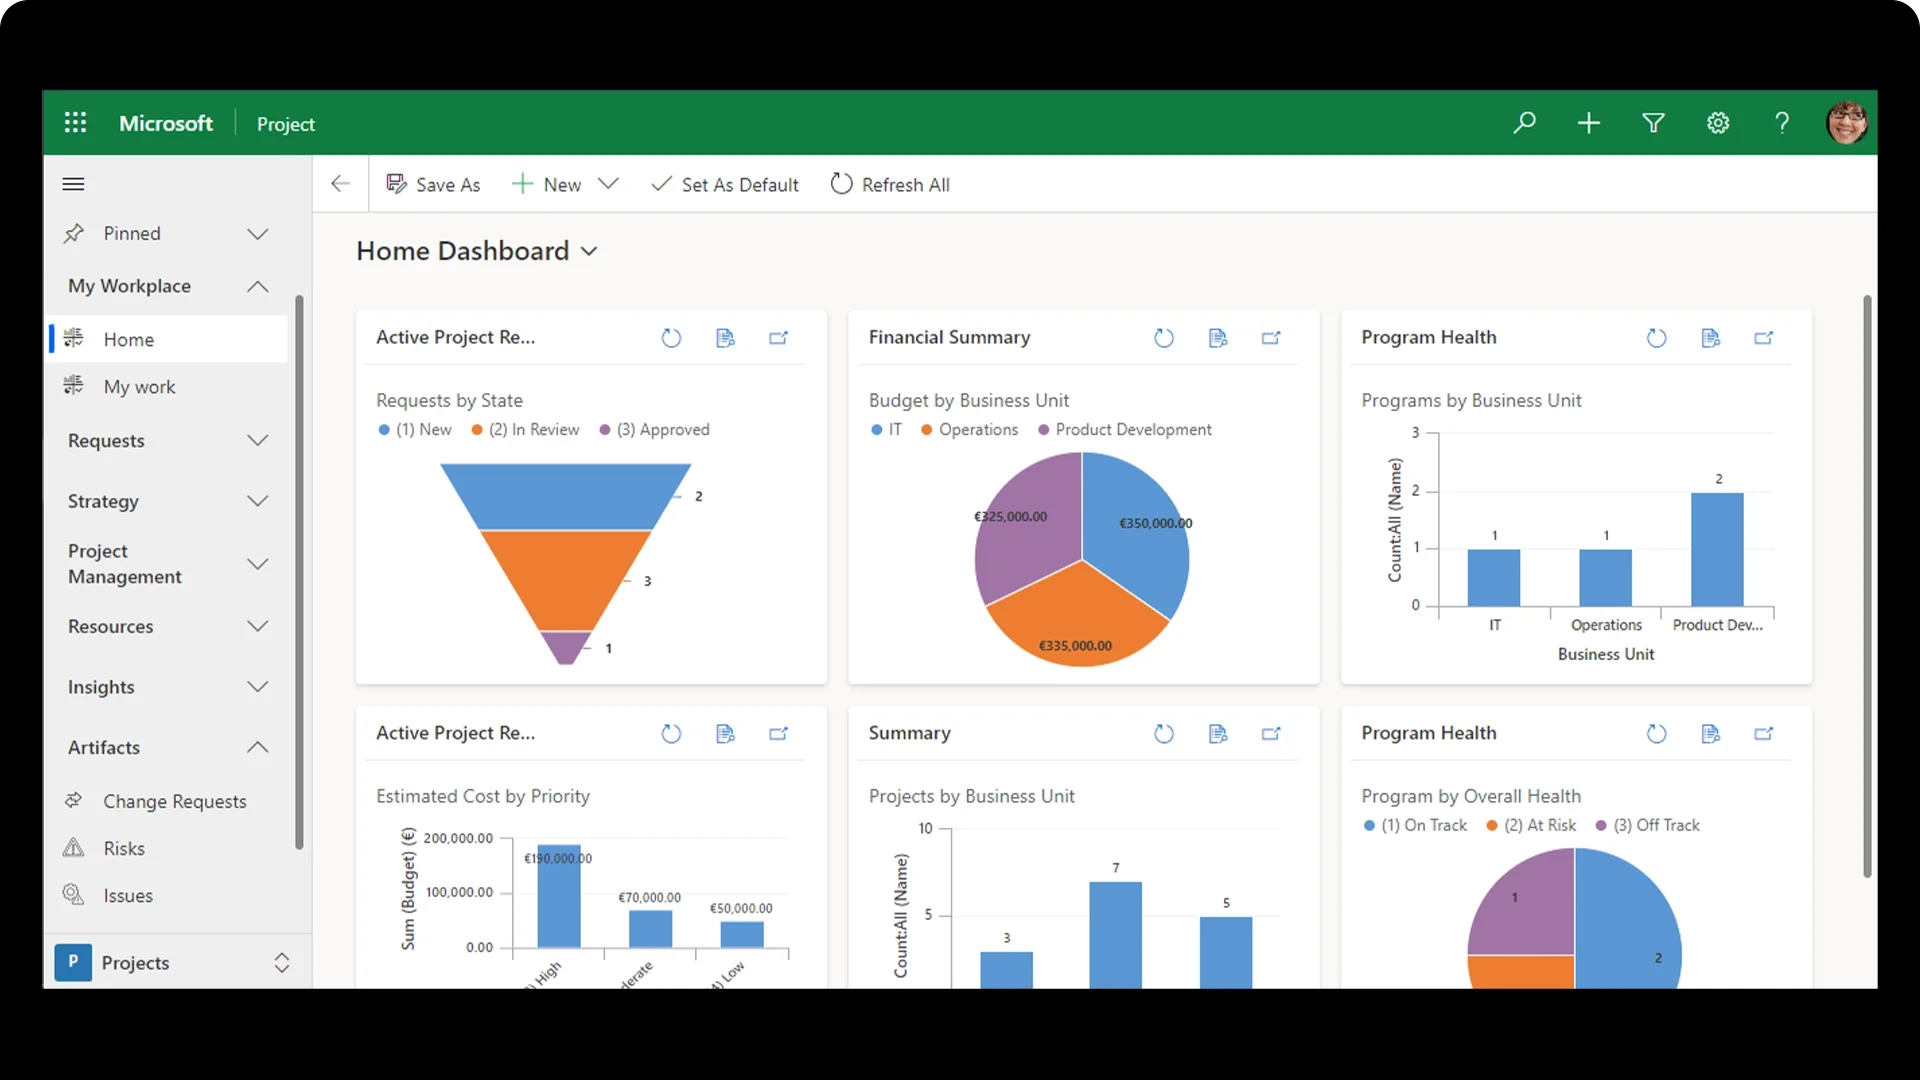The height and width of the screenshot is (1080, 1920).
Task: Open the New button dropdown arrow
Action: click(608, 184)
